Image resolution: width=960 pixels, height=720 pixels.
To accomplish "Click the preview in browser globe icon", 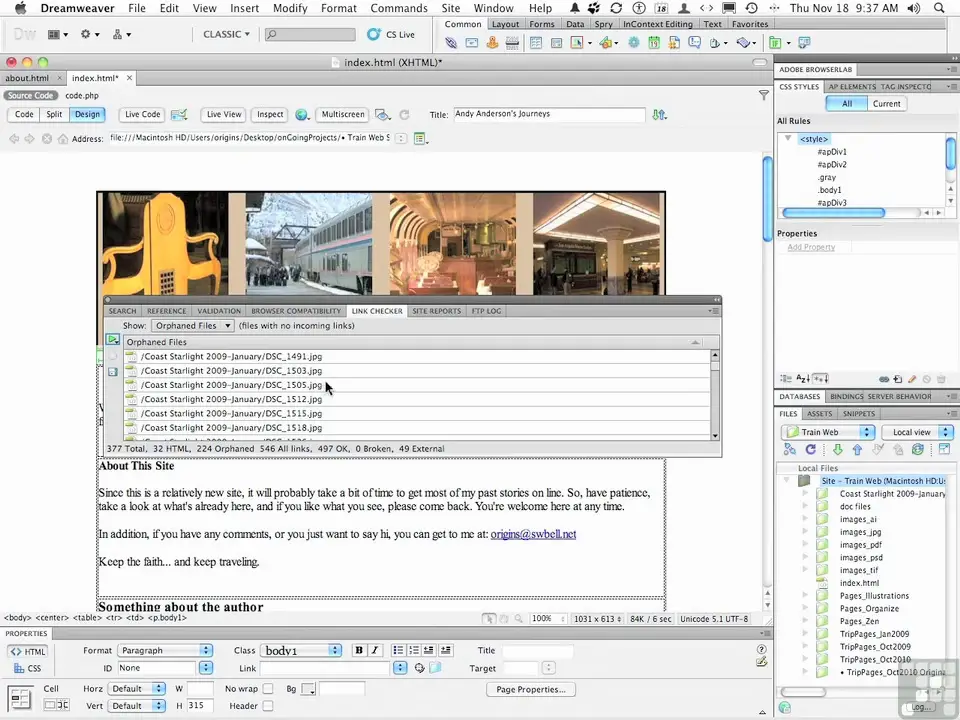I will tap(303, 115).
